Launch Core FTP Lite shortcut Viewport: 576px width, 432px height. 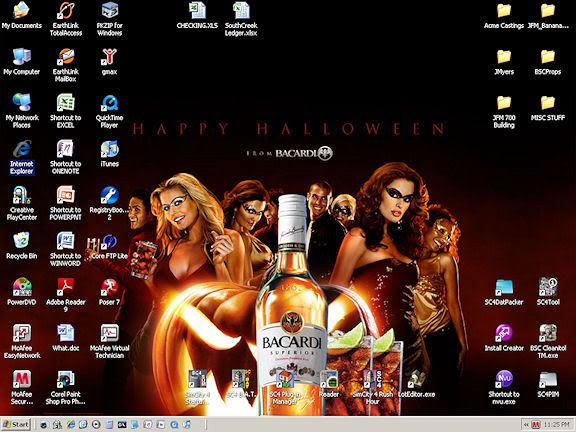coord(109,246)
